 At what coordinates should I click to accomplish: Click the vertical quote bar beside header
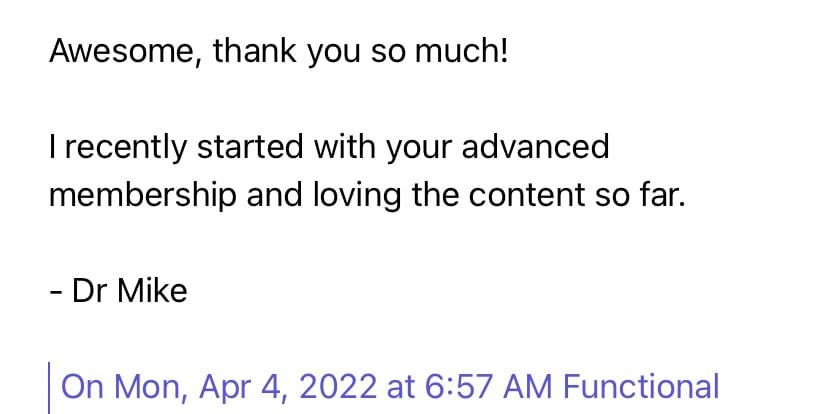click(50, 388)
